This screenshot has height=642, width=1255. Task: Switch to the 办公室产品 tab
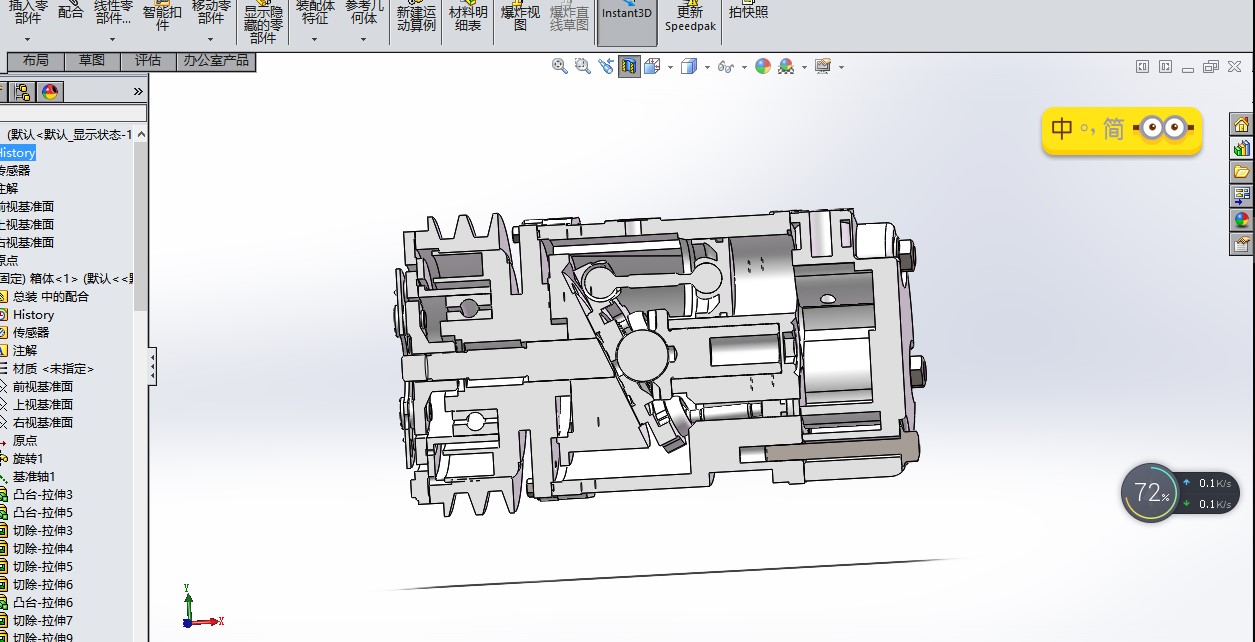[x=216, y=61]
